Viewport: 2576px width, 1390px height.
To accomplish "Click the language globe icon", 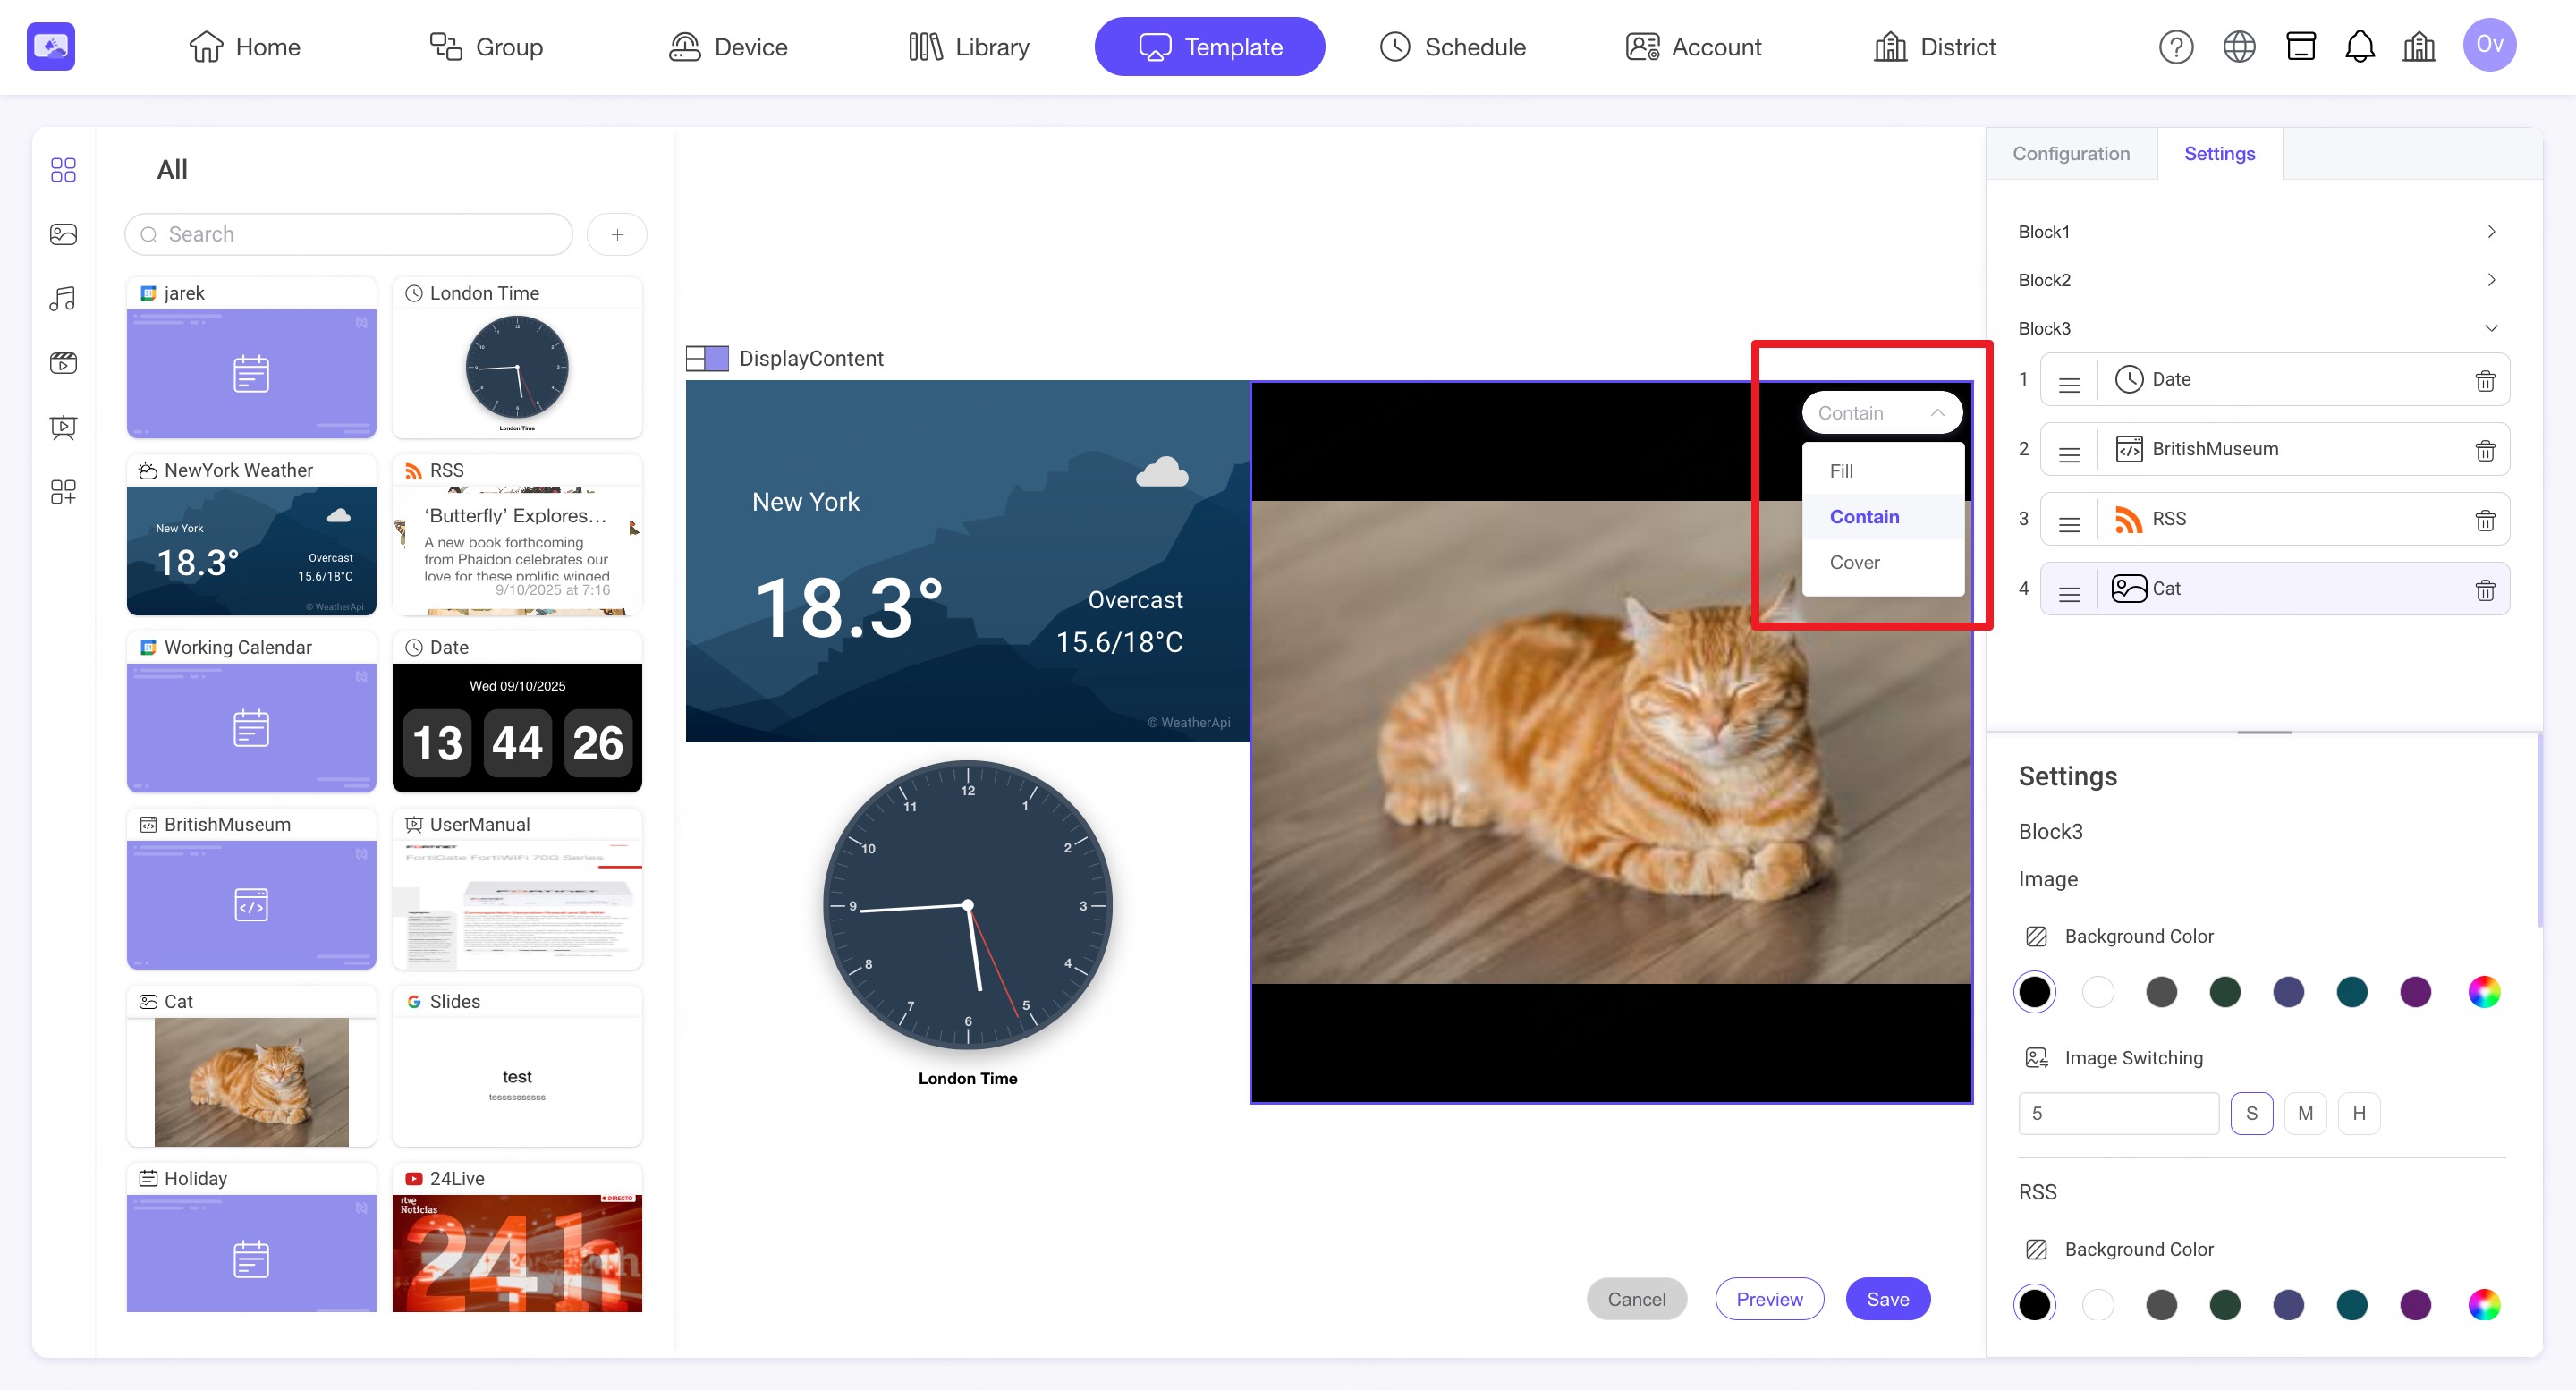I will (x=2238, y=46).
